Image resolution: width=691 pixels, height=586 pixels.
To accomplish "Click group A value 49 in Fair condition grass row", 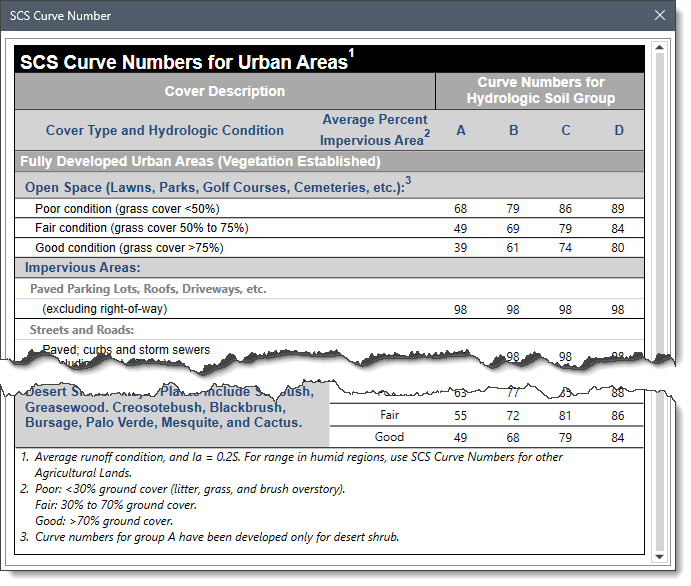I will (x=461, y=229).
